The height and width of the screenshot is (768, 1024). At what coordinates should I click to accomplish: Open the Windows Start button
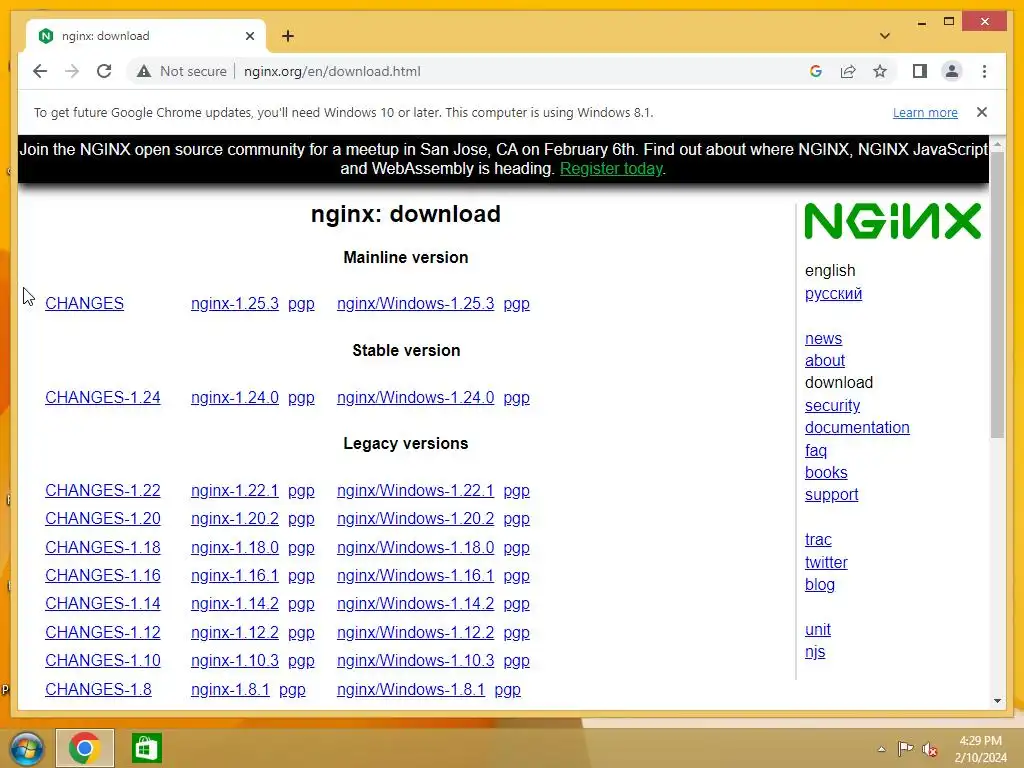pyautogui.click(x=26, y=748)
